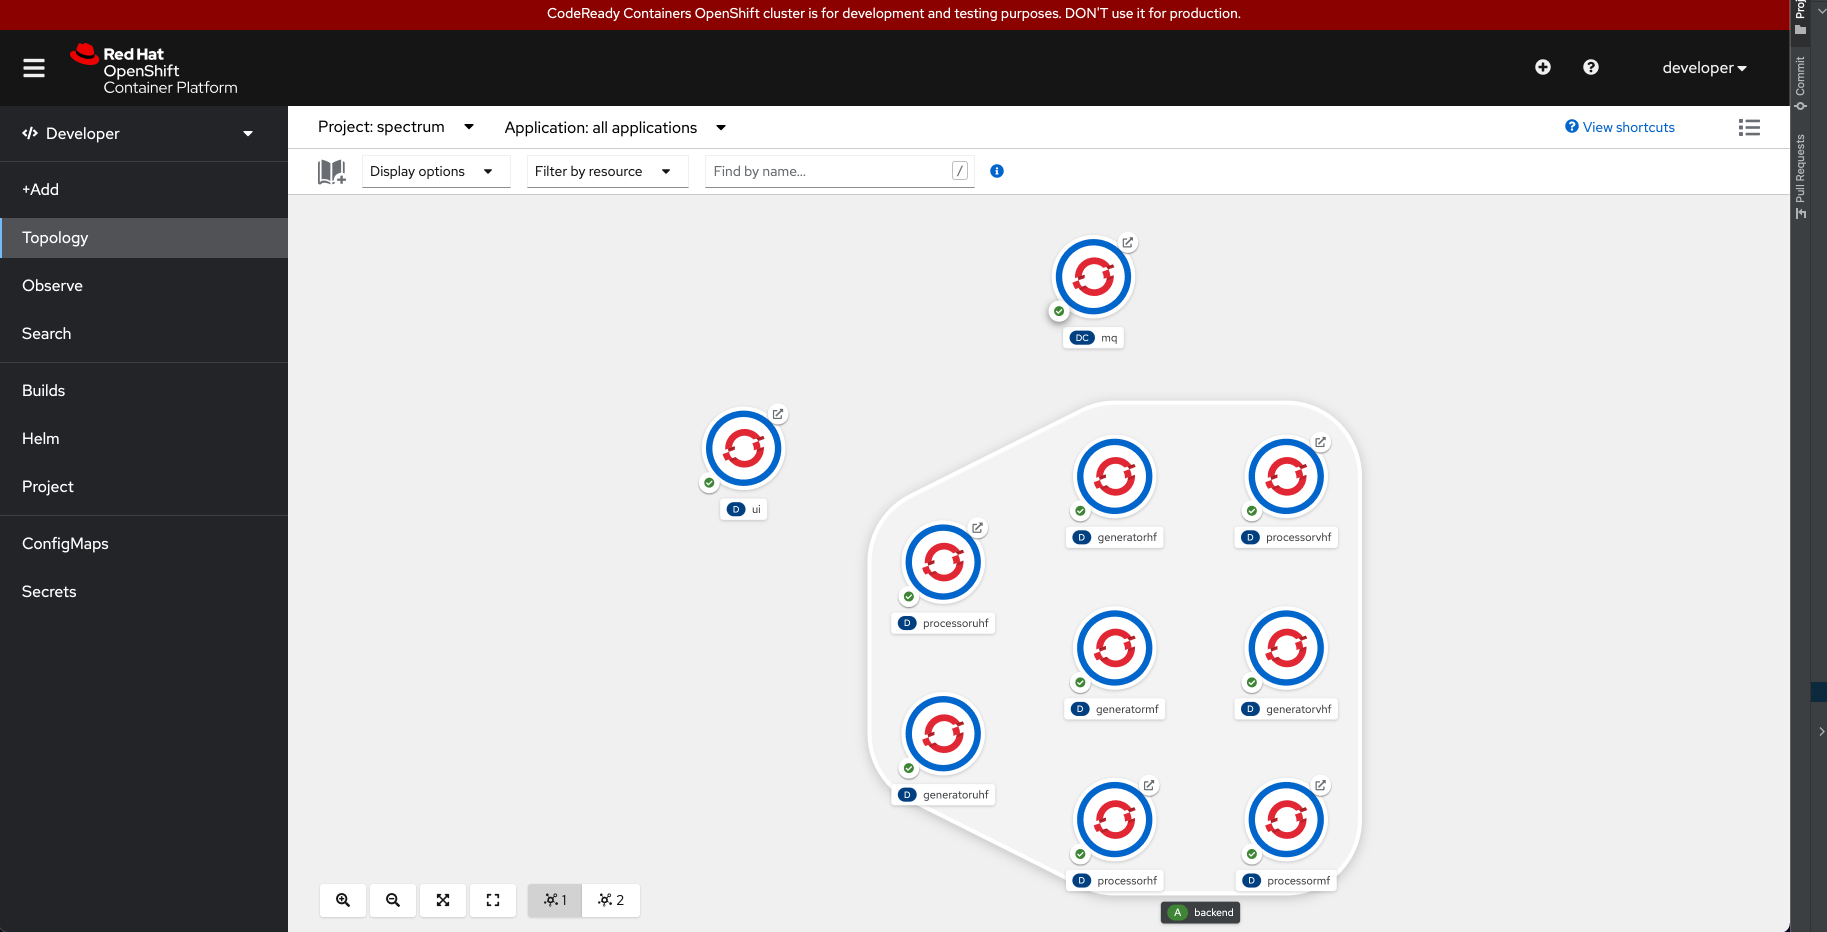Select the generatorvhf node
1827x932 pixels.
tap(1286, 649)
